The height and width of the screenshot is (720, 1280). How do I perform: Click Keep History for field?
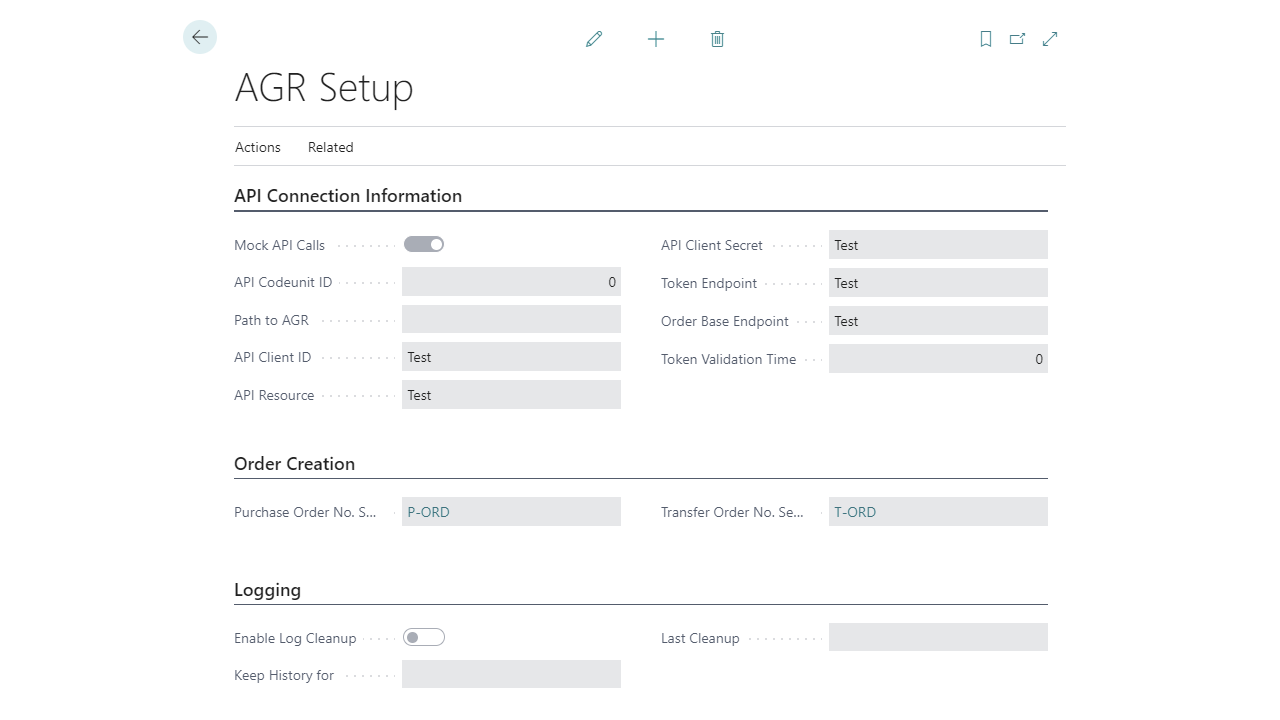511,674
